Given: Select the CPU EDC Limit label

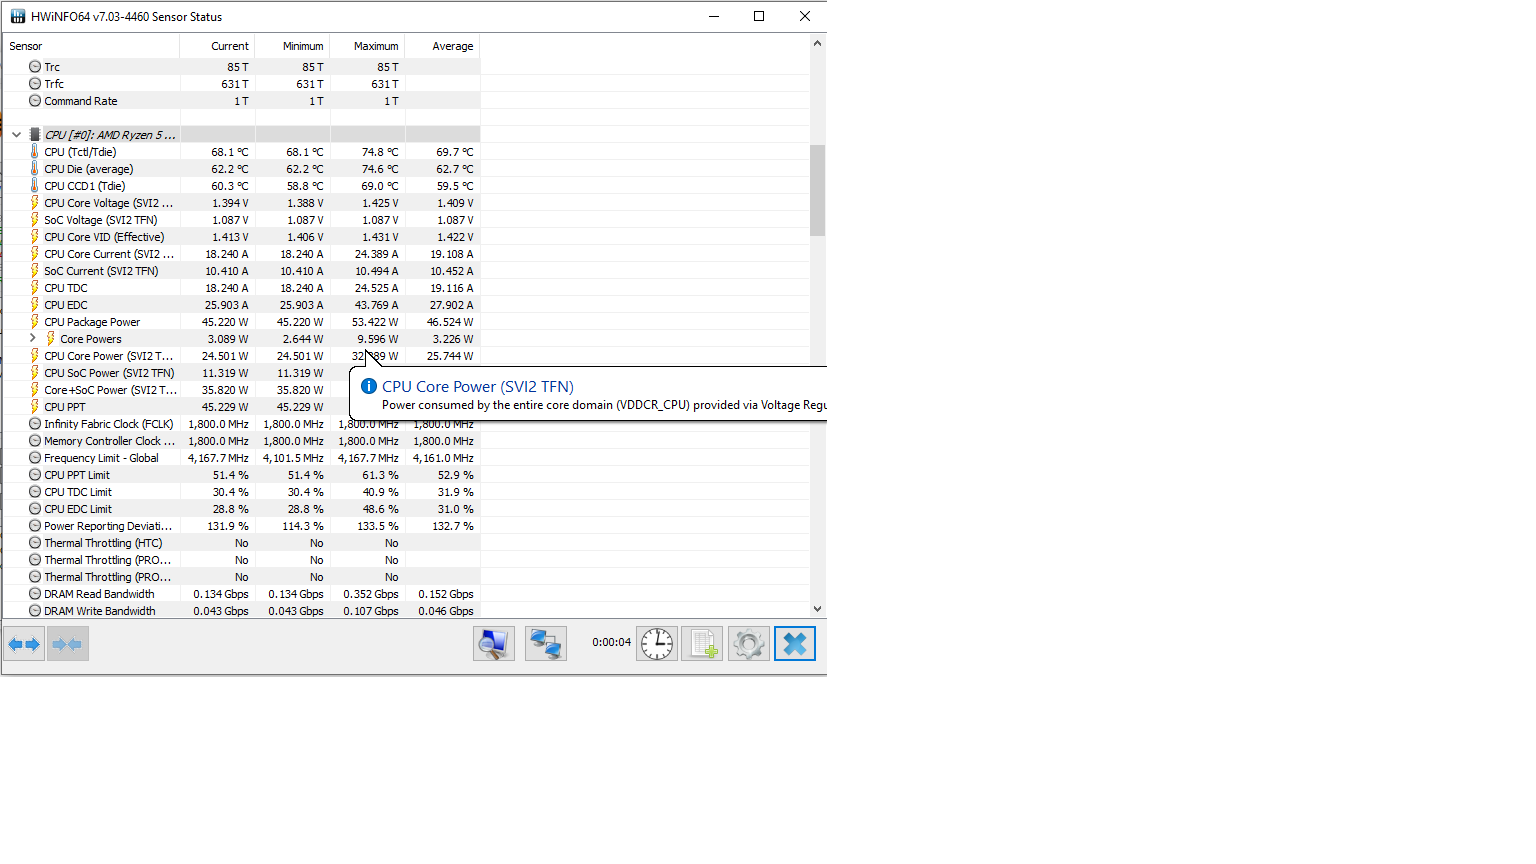Looking at the screenshot, I should [78, 509].
